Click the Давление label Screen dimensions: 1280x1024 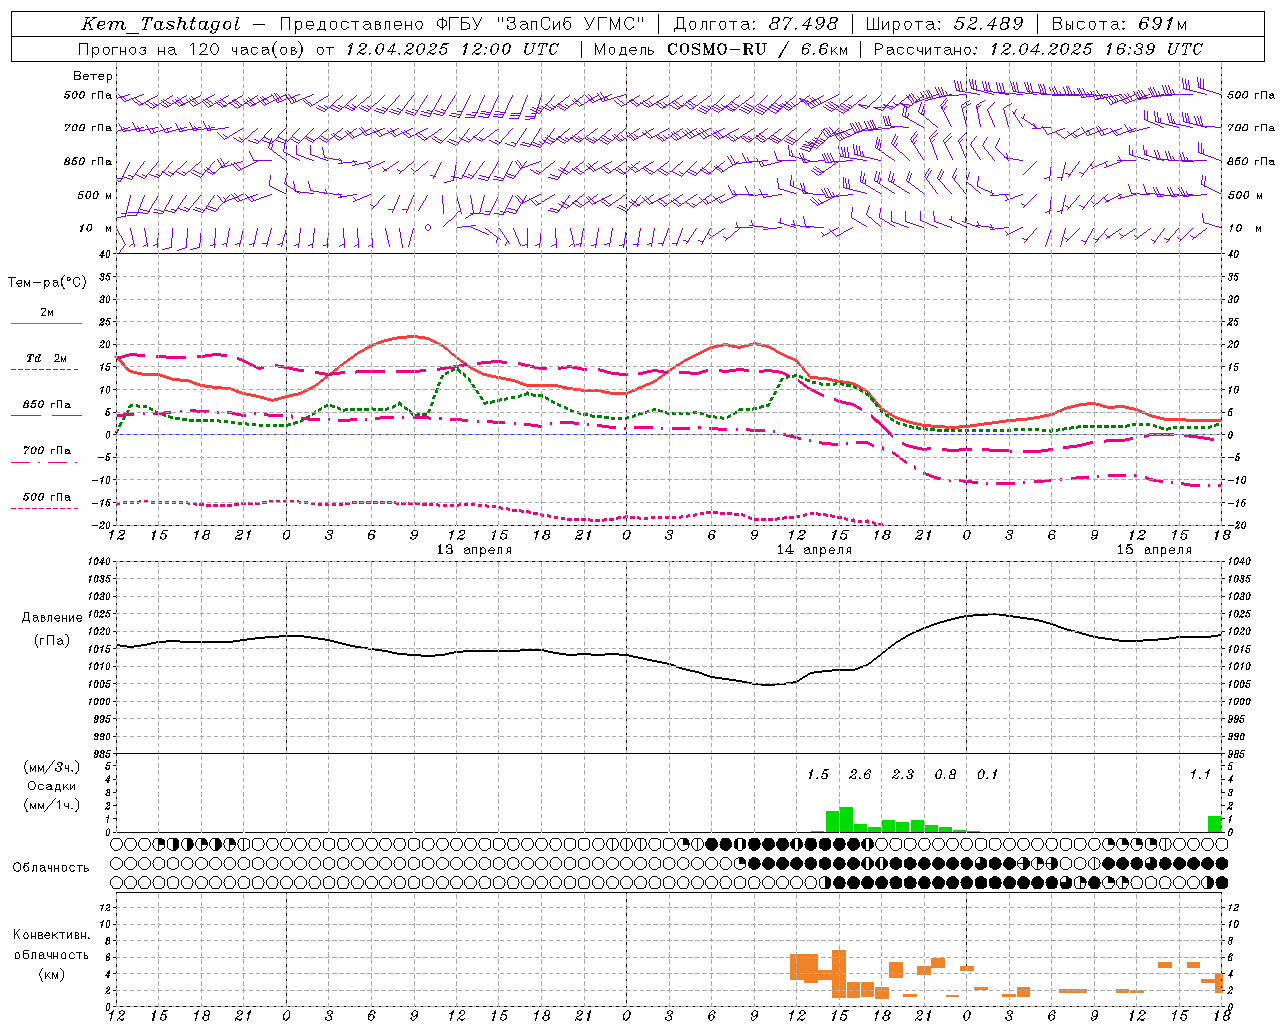coord(52,618)
